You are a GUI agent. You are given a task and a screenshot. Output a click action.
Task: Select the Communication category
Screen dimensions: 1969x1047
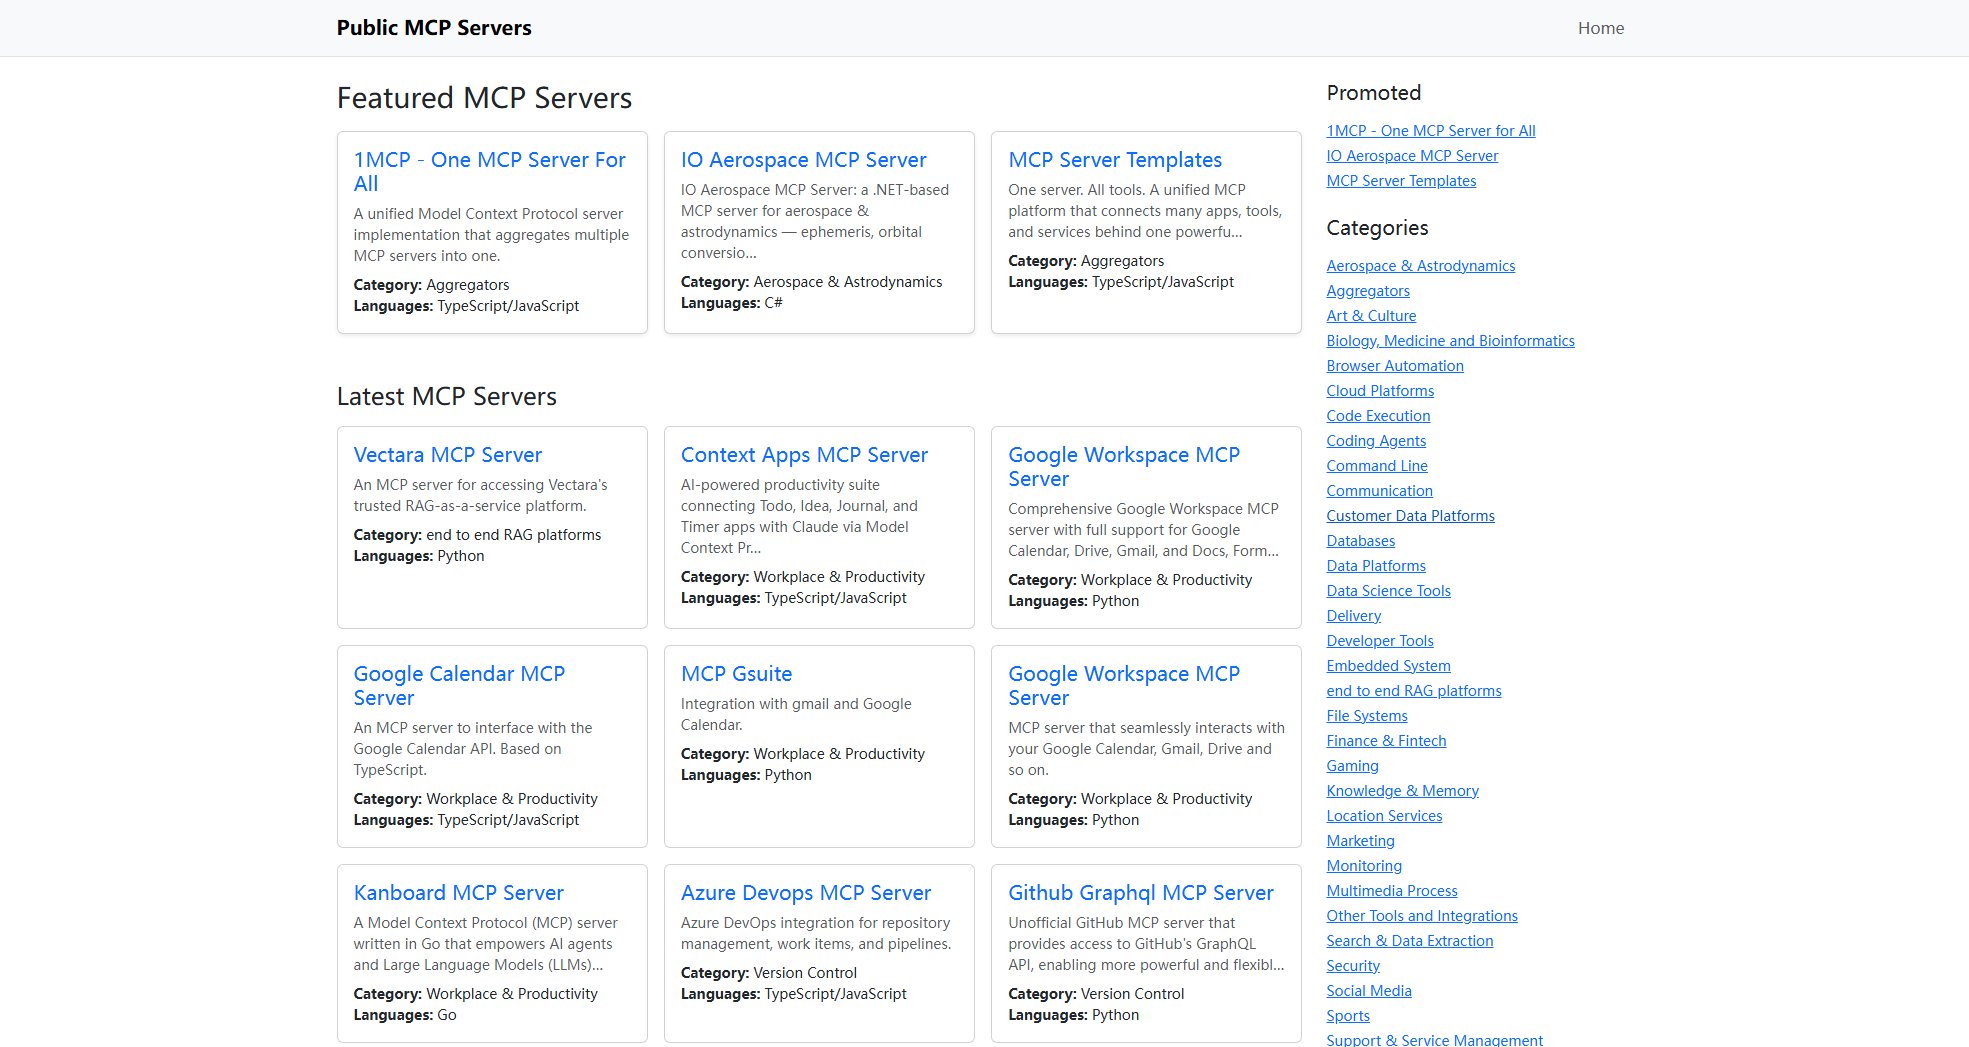tap(1379, 491)
